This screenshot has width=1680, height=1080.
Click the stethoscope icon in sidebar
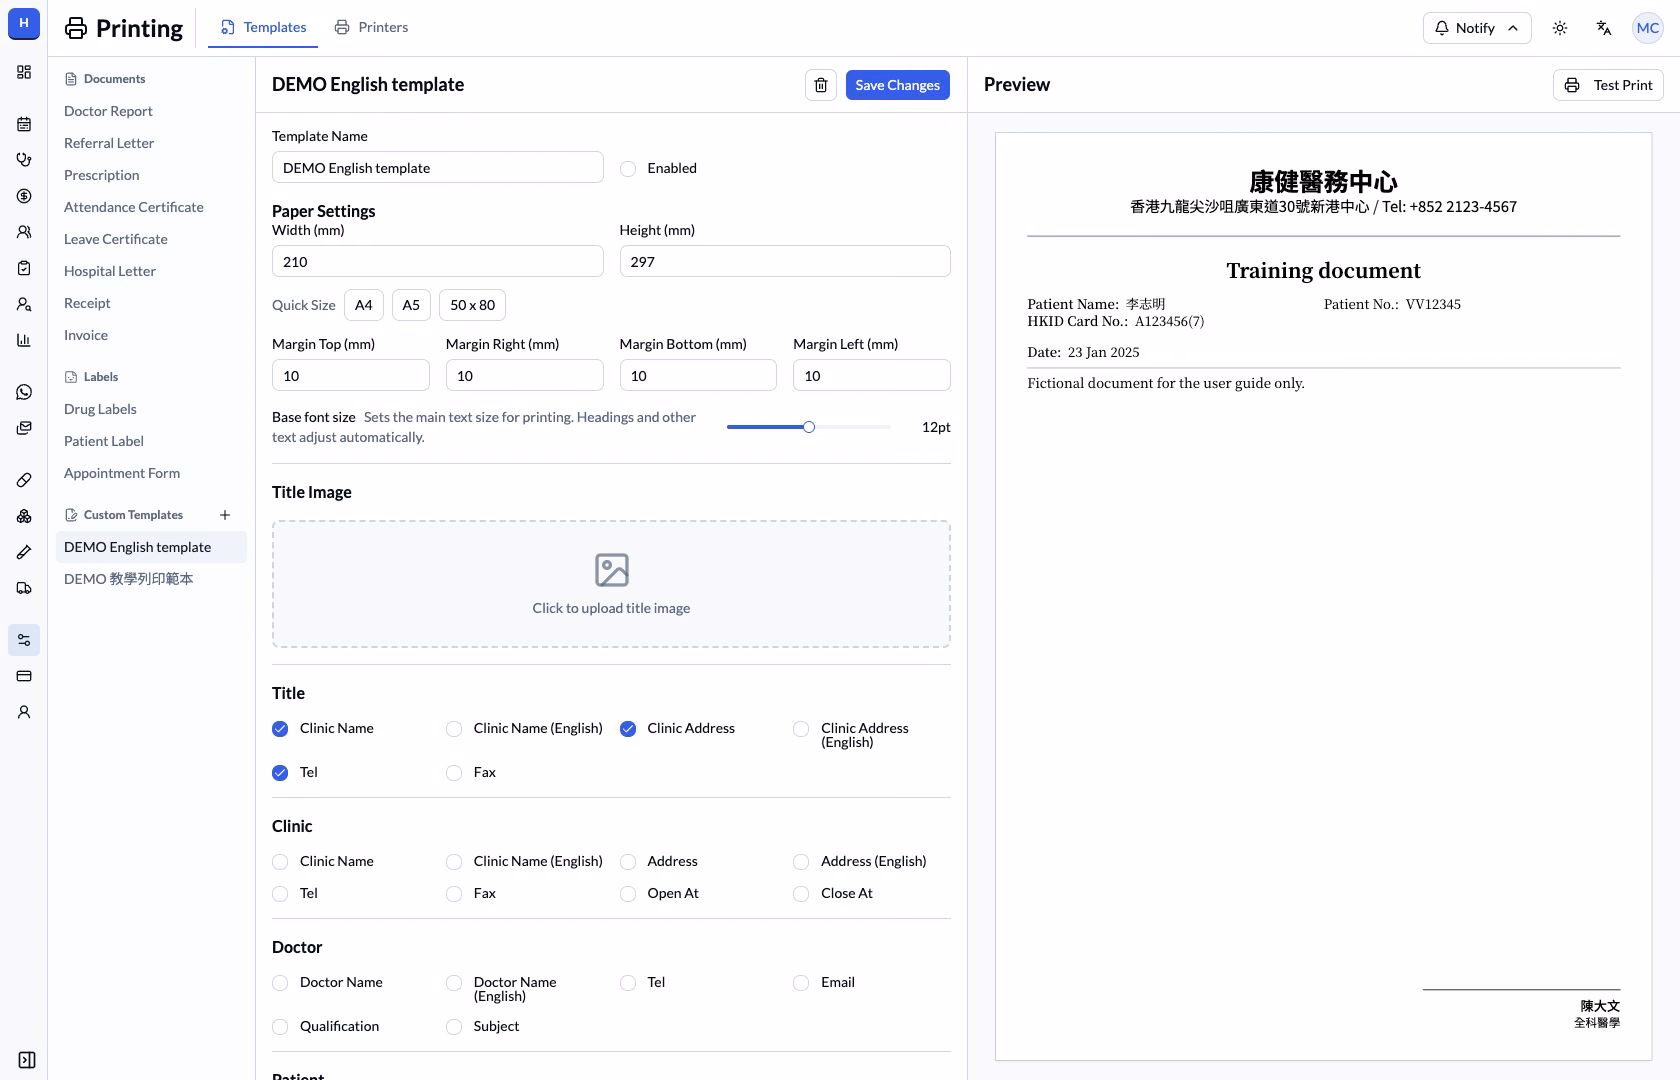coord(24,160)
